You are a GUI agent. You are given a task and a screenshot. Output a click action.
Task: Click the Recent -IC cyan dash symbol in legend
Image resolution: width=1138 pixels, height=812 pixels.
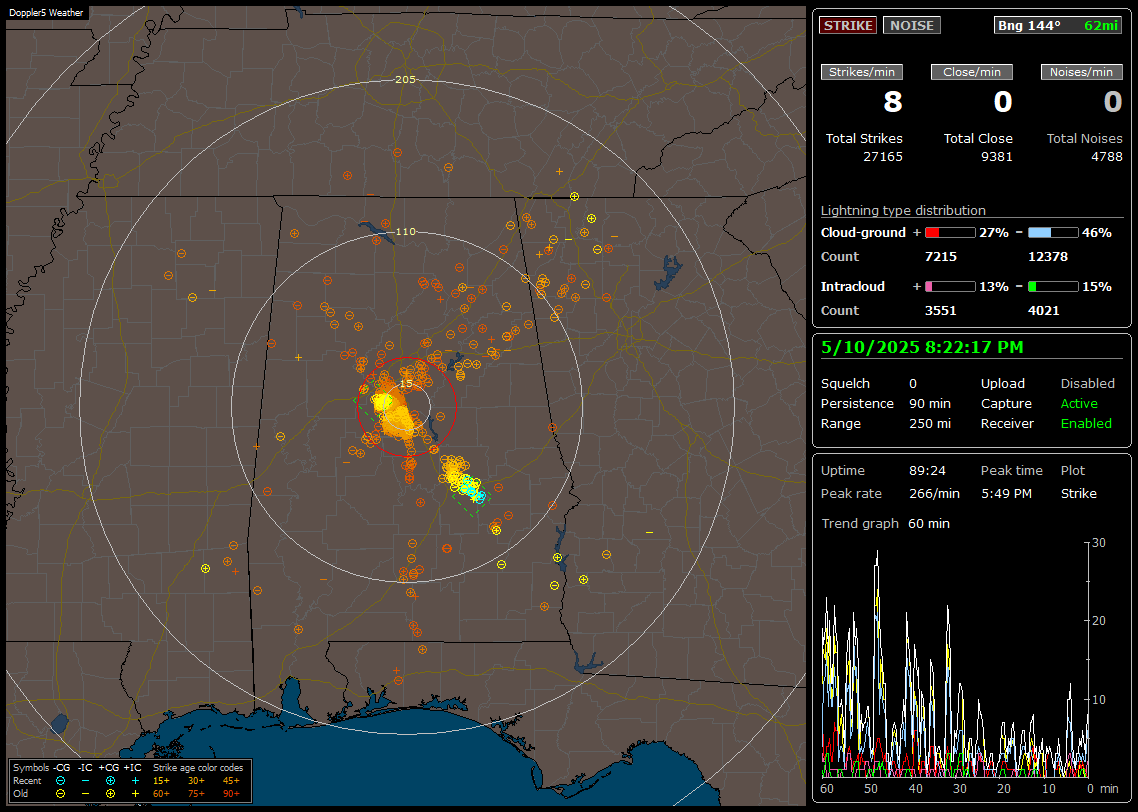tap(86, 781)
